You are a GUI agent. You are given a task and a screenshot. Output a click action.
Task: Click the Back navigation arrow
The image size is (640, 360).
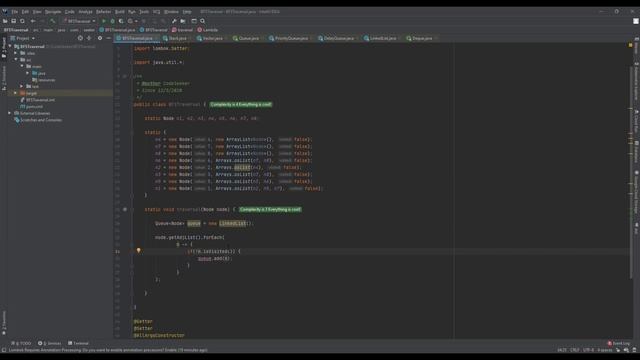tap(33, 21)
